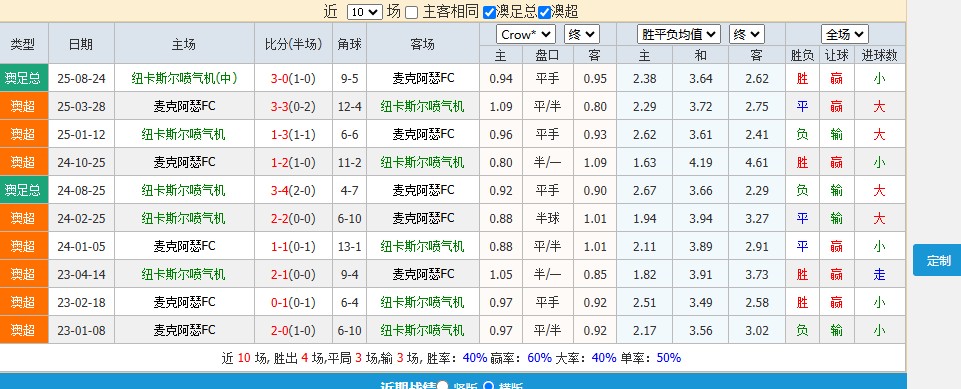Open the 全场 dropdown
The width and height of the screenshot is (961, 389).
845,34
